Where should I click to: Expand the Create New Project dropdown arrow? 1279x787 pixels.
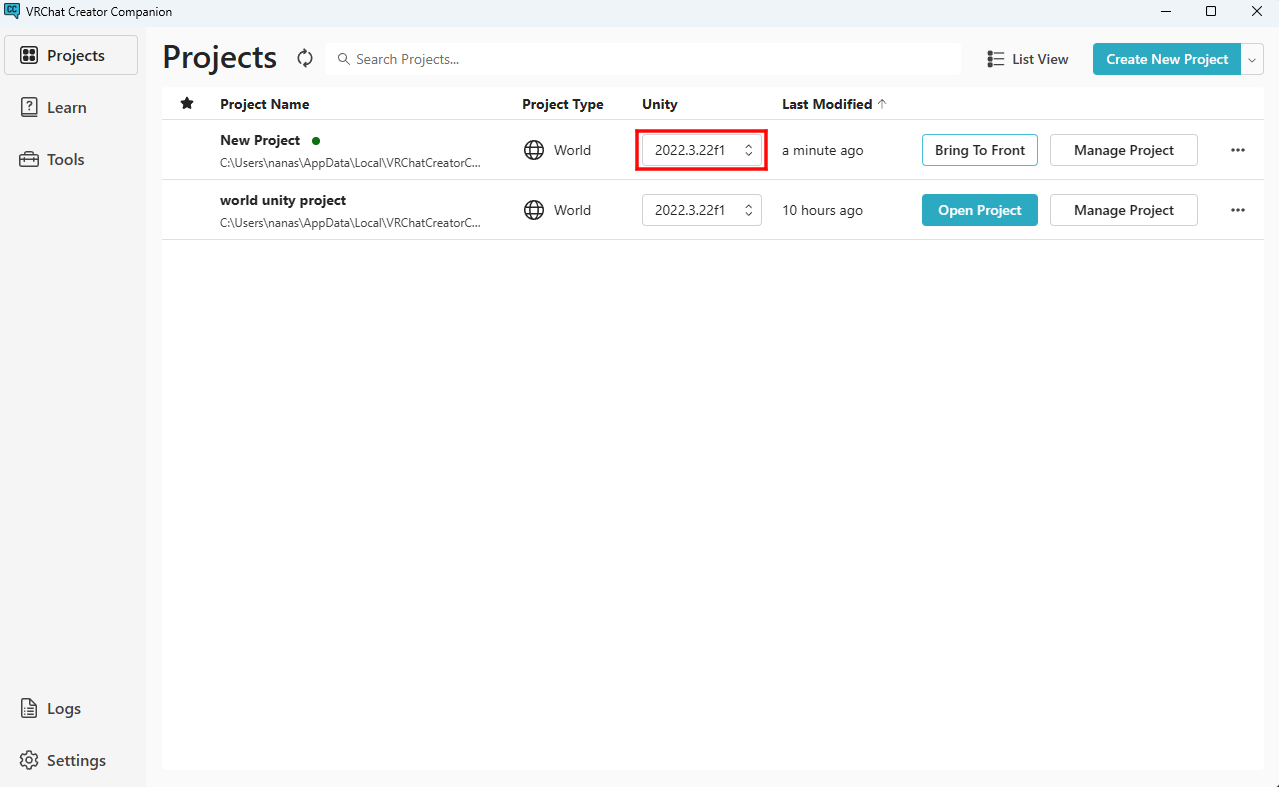[1253, 59]
